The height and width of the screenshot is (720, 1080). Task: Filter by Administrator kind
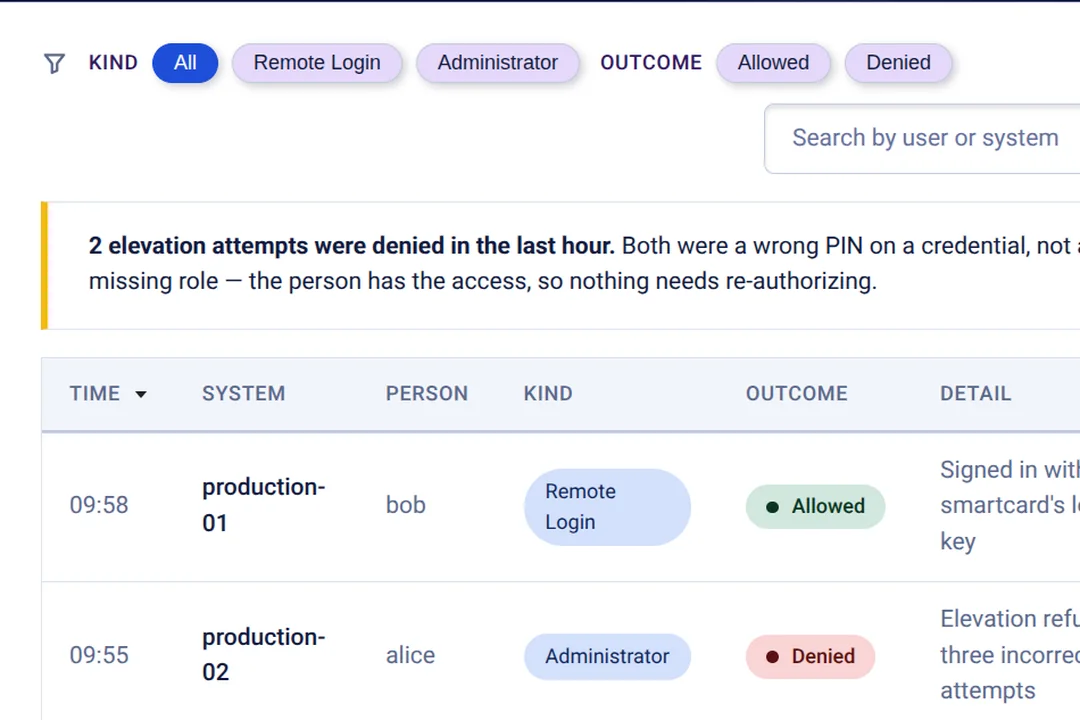click(x=497, y=63)
